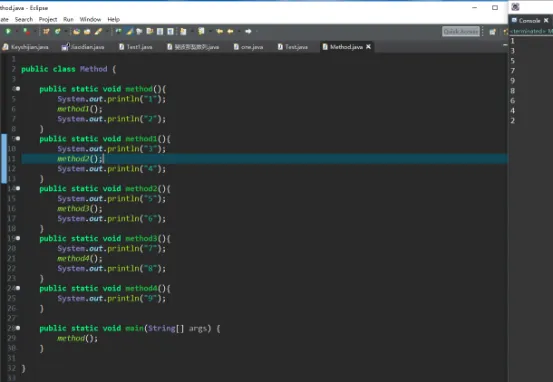The height and width of the screenshot is (382, 553).
Task: Click the Forward navigation arrow icon
Action: pos(248,31)
